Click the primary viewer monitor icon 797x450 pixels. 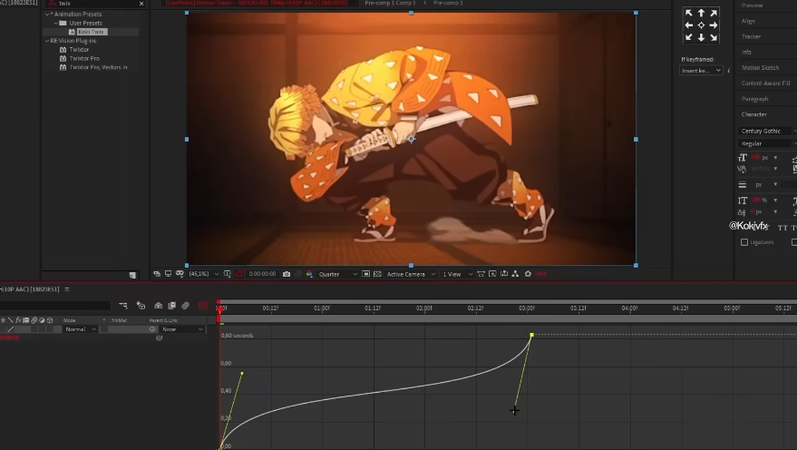(168, 274)
